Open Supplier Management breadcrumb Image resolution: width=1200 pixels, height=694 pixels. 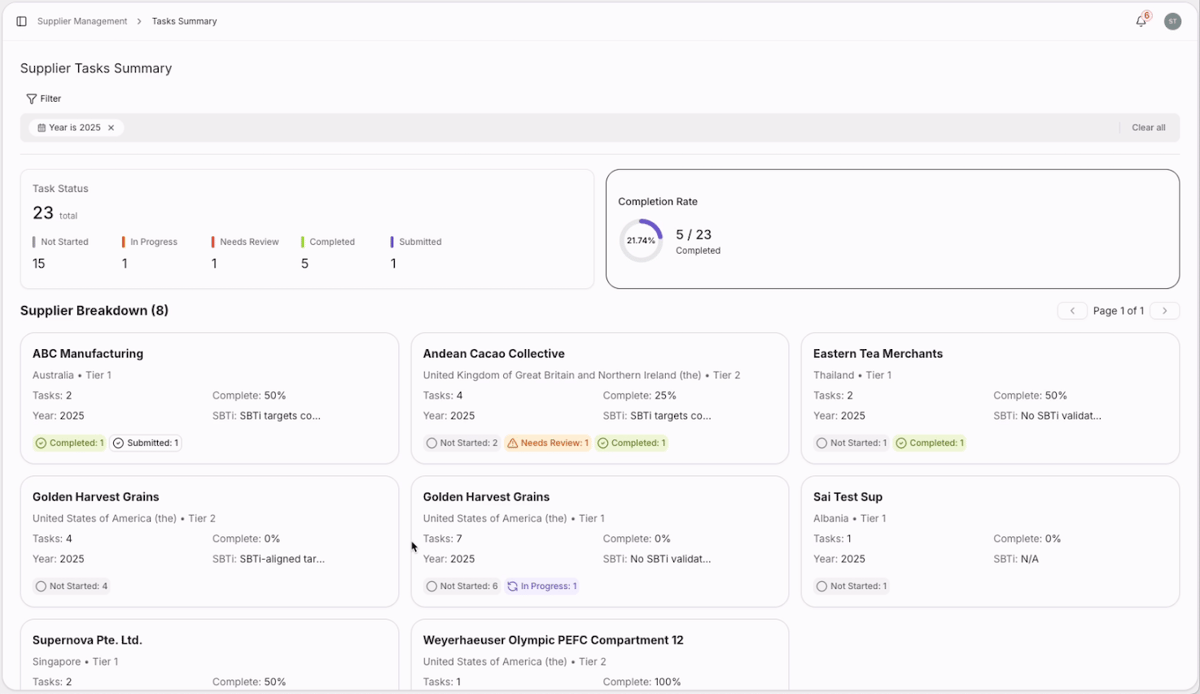tap(82, 21)
